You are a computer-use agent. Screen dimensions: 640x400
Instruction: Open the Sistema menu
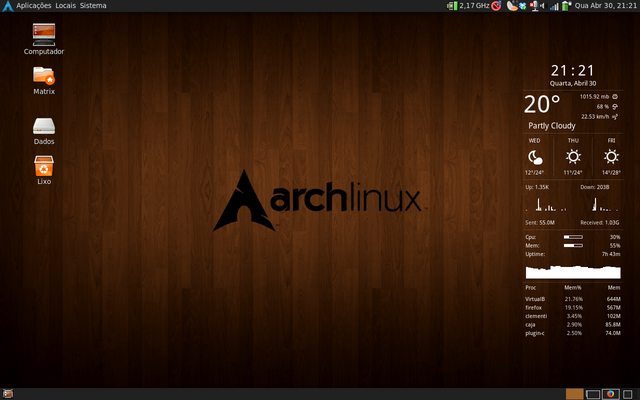(93, 6)
